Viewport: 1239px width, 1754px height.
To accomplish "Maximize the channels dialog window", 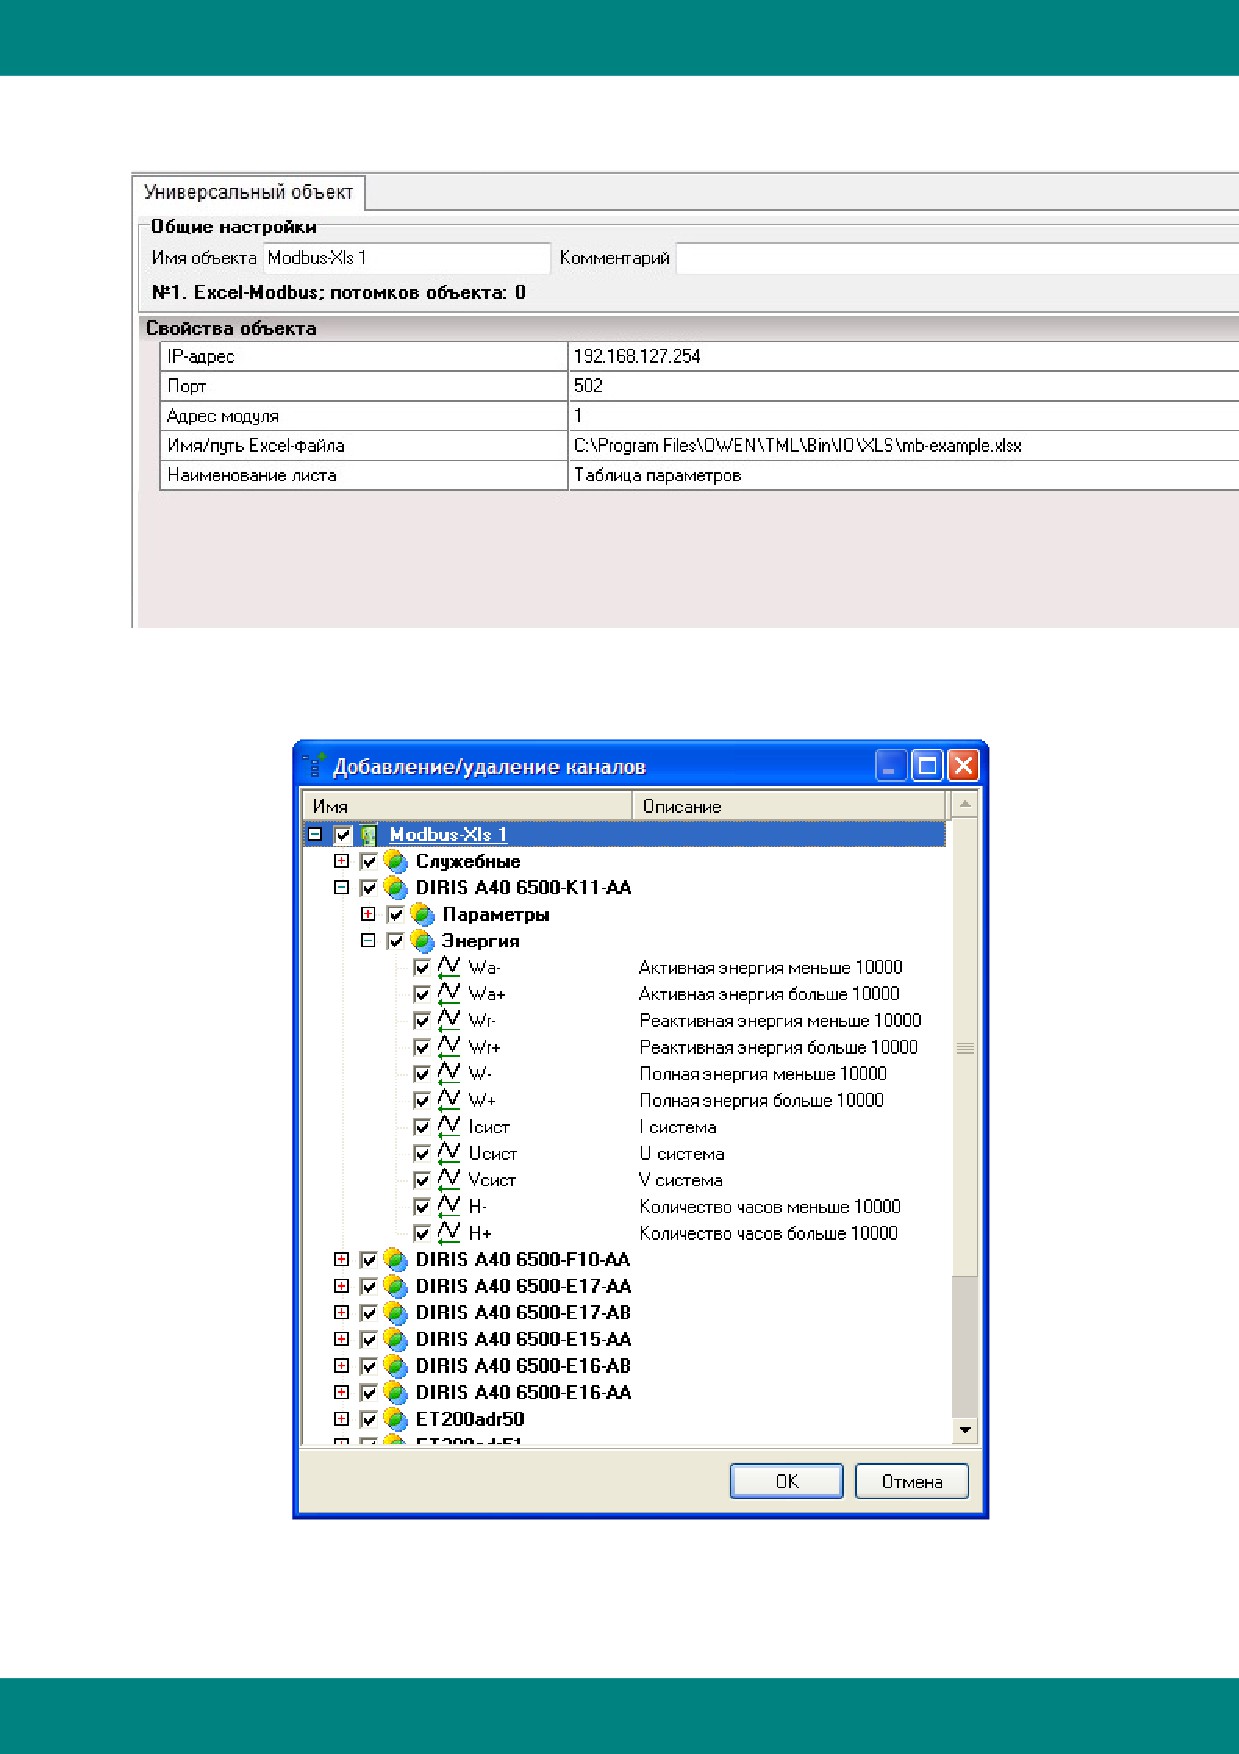I will point(927,766).
